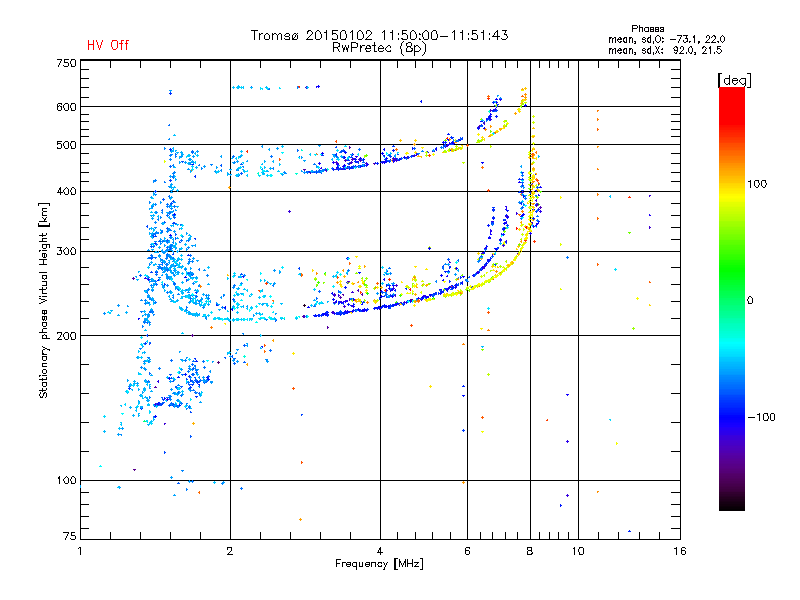Image resolution: width=800 pixels, height=600 pixels.
Task: Click the y-axis tick label '500'
Action: coord(66,145)
